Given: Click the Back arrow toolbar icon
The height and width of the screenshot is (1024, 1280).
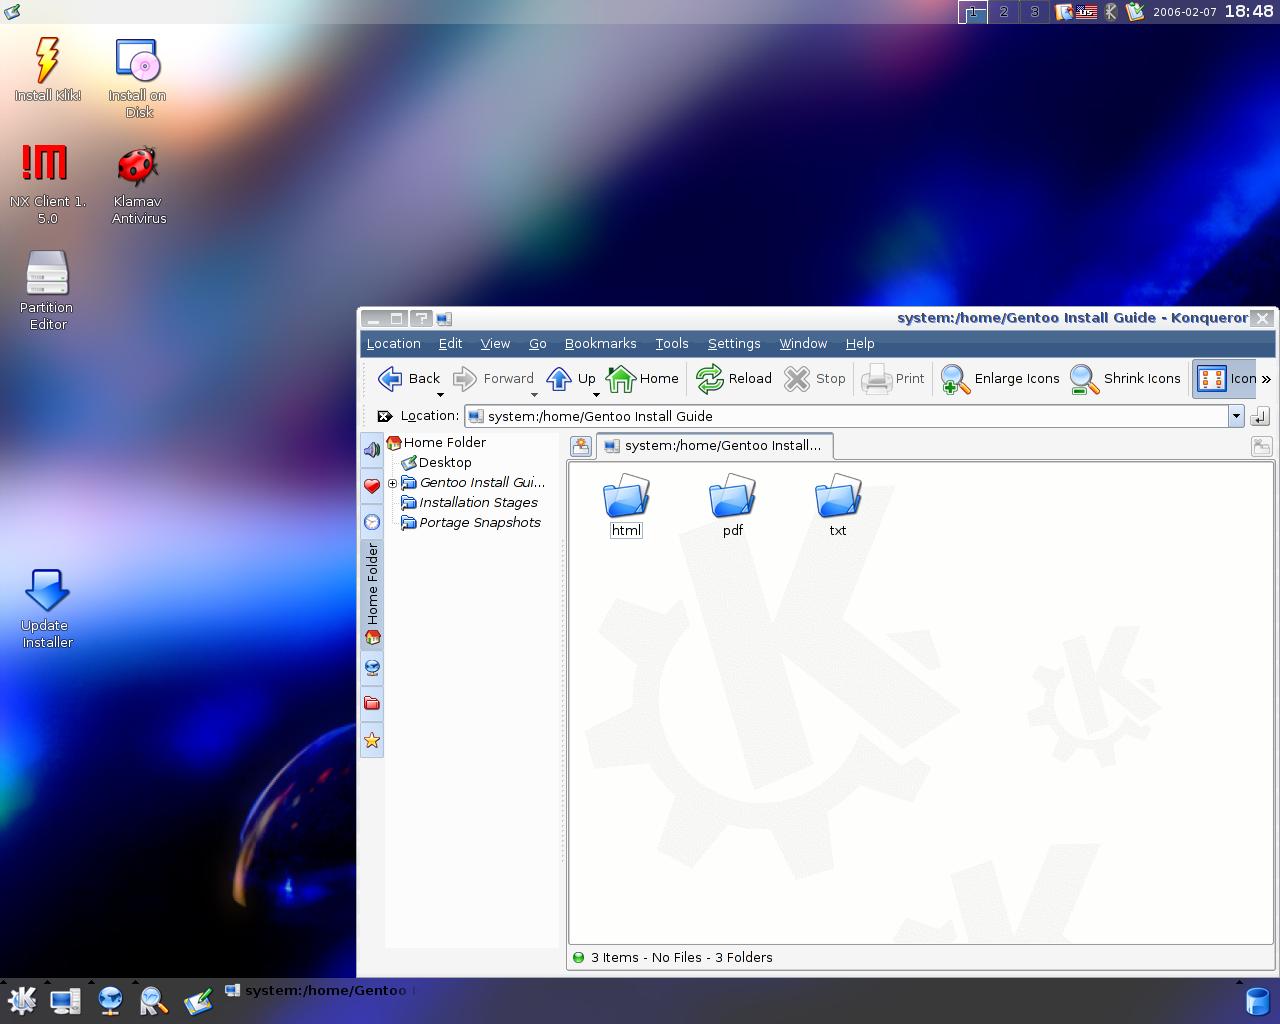Looking at the screenshot, I should 390,378.
